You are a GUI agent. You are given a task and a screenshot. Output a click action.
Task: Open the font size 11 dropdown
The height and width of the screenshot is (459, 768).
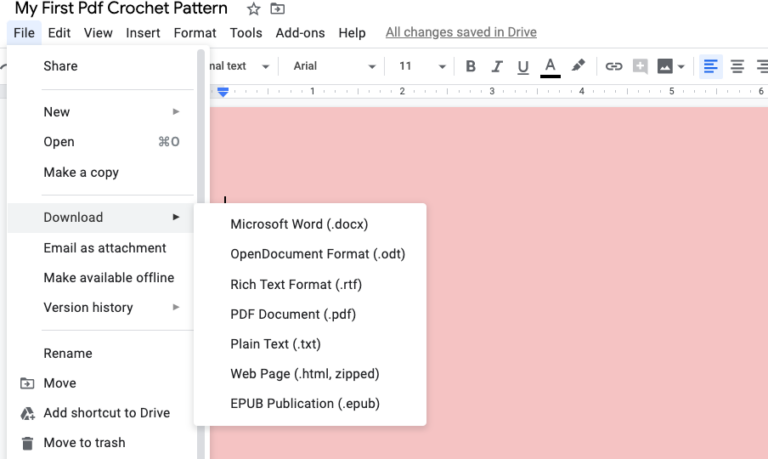[422, 67]
